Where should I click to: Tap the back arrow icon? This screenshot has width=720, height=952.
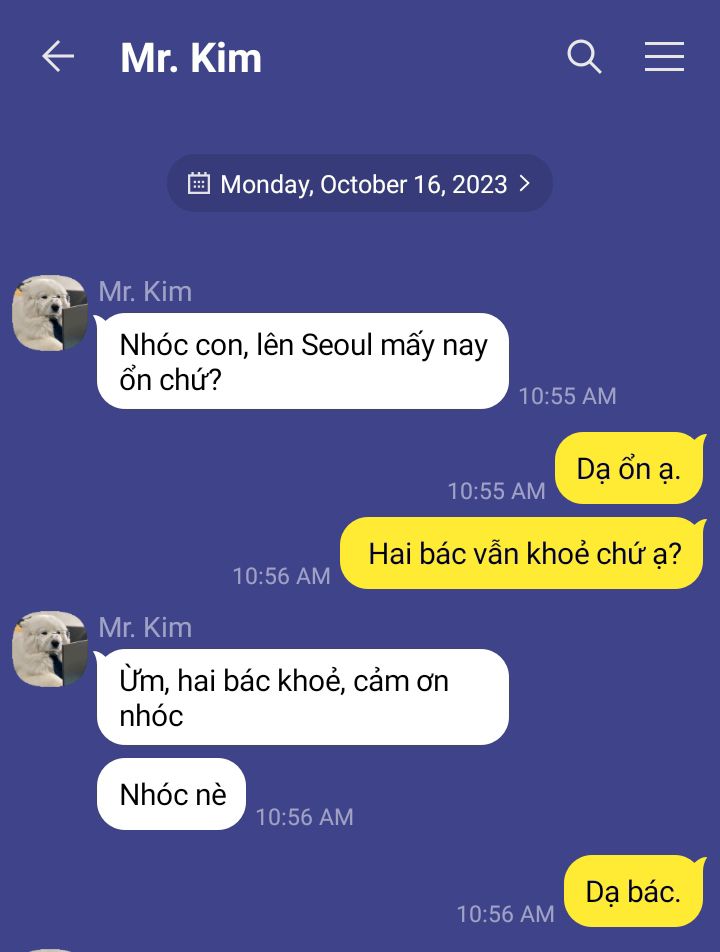(58, 56)
